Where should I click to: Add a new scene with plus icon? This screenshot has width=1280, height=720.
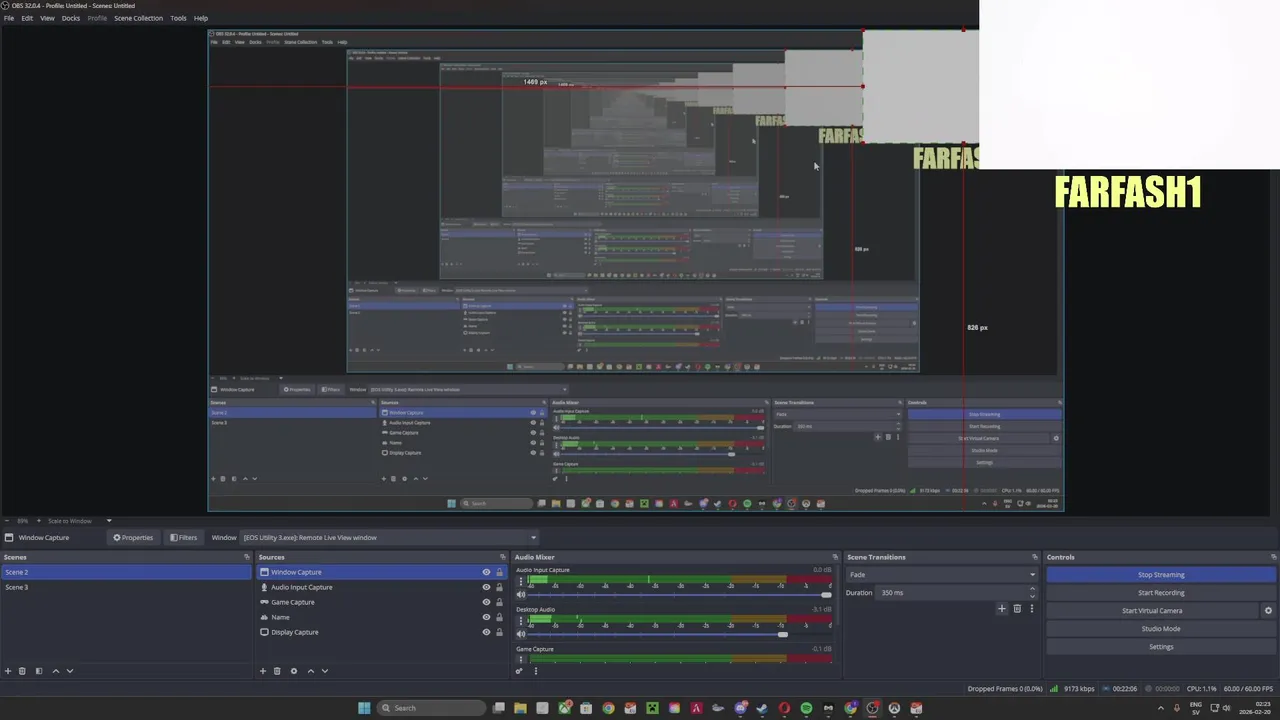8,671
